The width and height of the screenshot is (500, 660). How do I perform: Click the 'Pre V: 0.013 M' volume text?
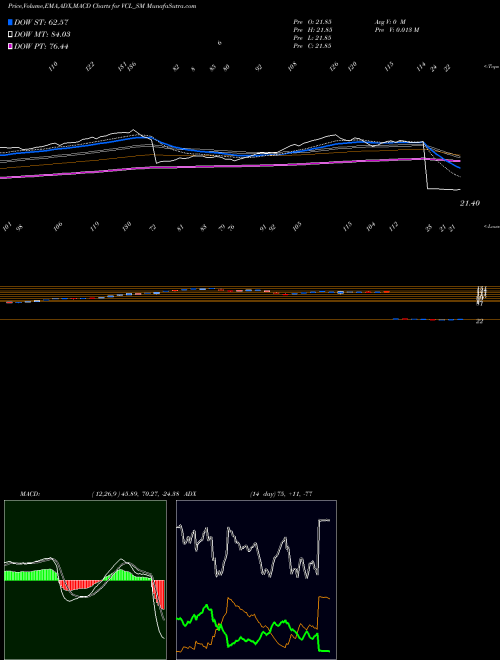coord(396,29)
